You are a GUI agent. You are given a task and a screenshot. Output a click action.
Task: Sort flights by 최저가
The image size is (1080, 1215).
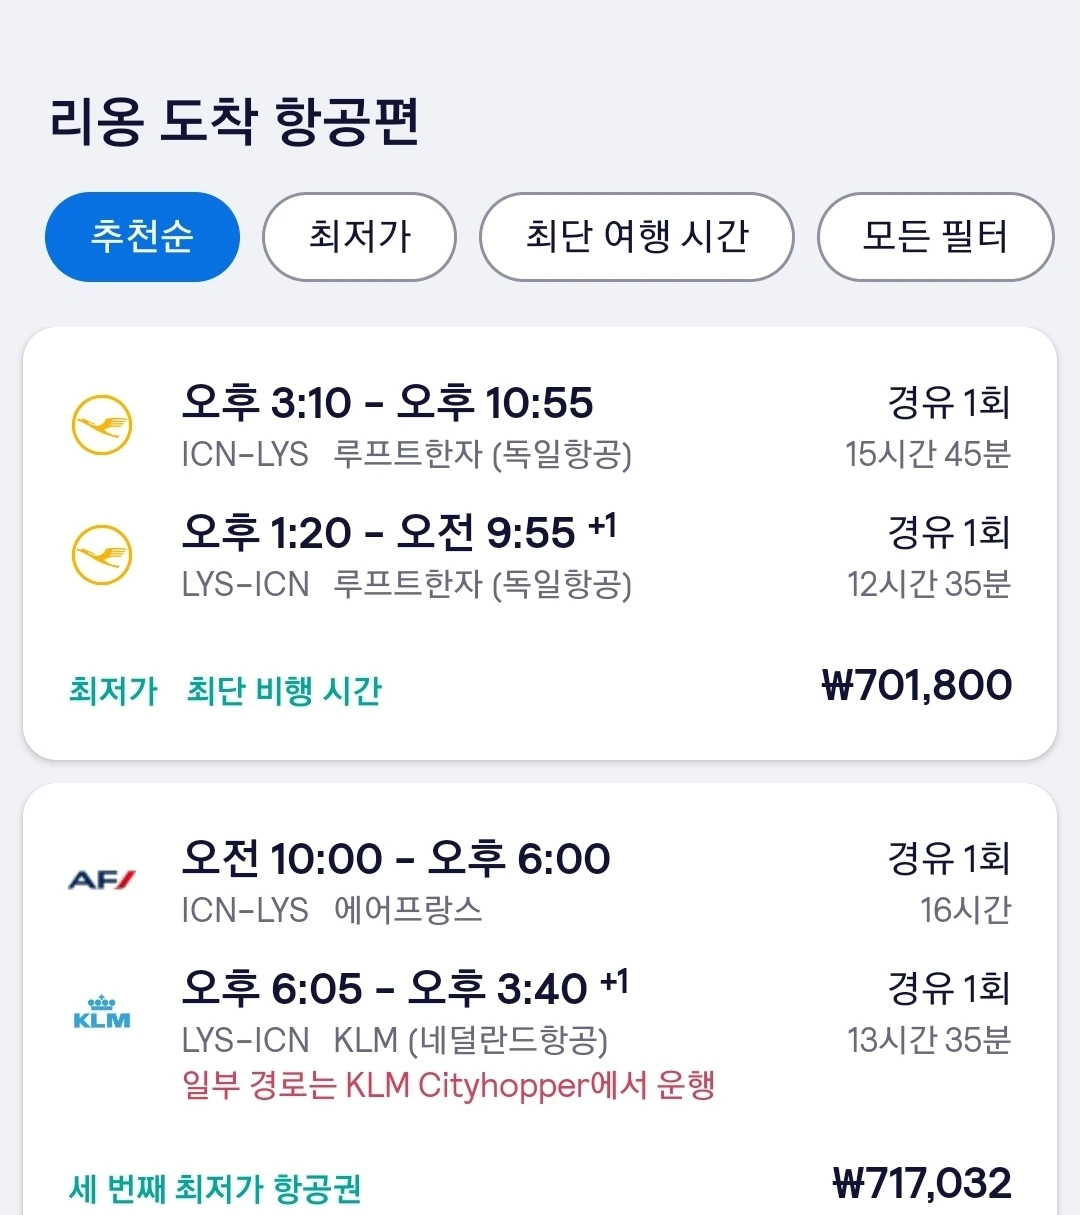coord(359,237)
